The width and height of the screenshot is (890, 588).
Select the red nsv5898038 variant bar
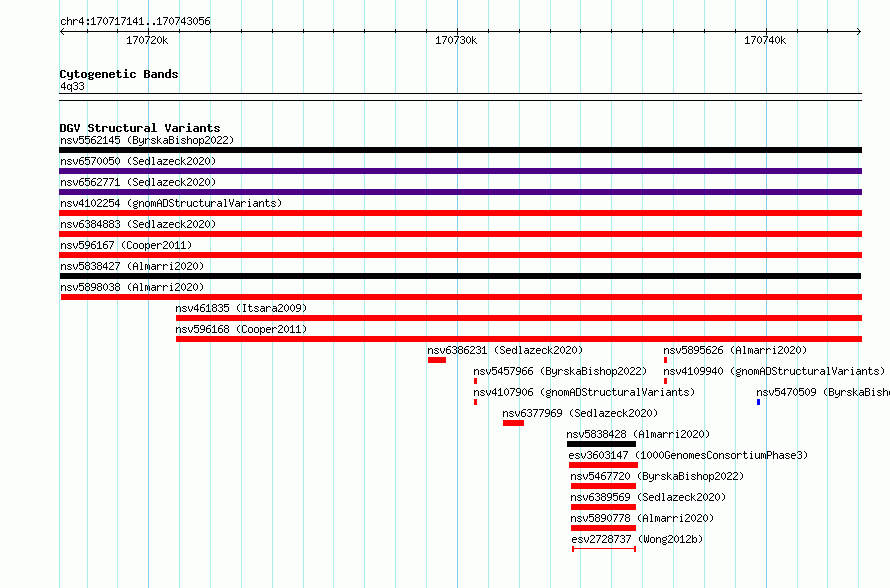click(x=461, y=297)
